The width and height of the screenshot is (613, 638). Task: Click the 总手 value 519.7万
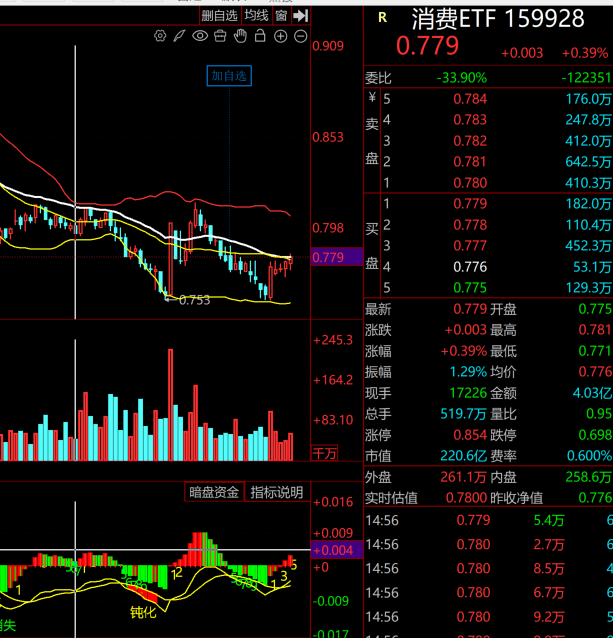(x=463, y=414)
